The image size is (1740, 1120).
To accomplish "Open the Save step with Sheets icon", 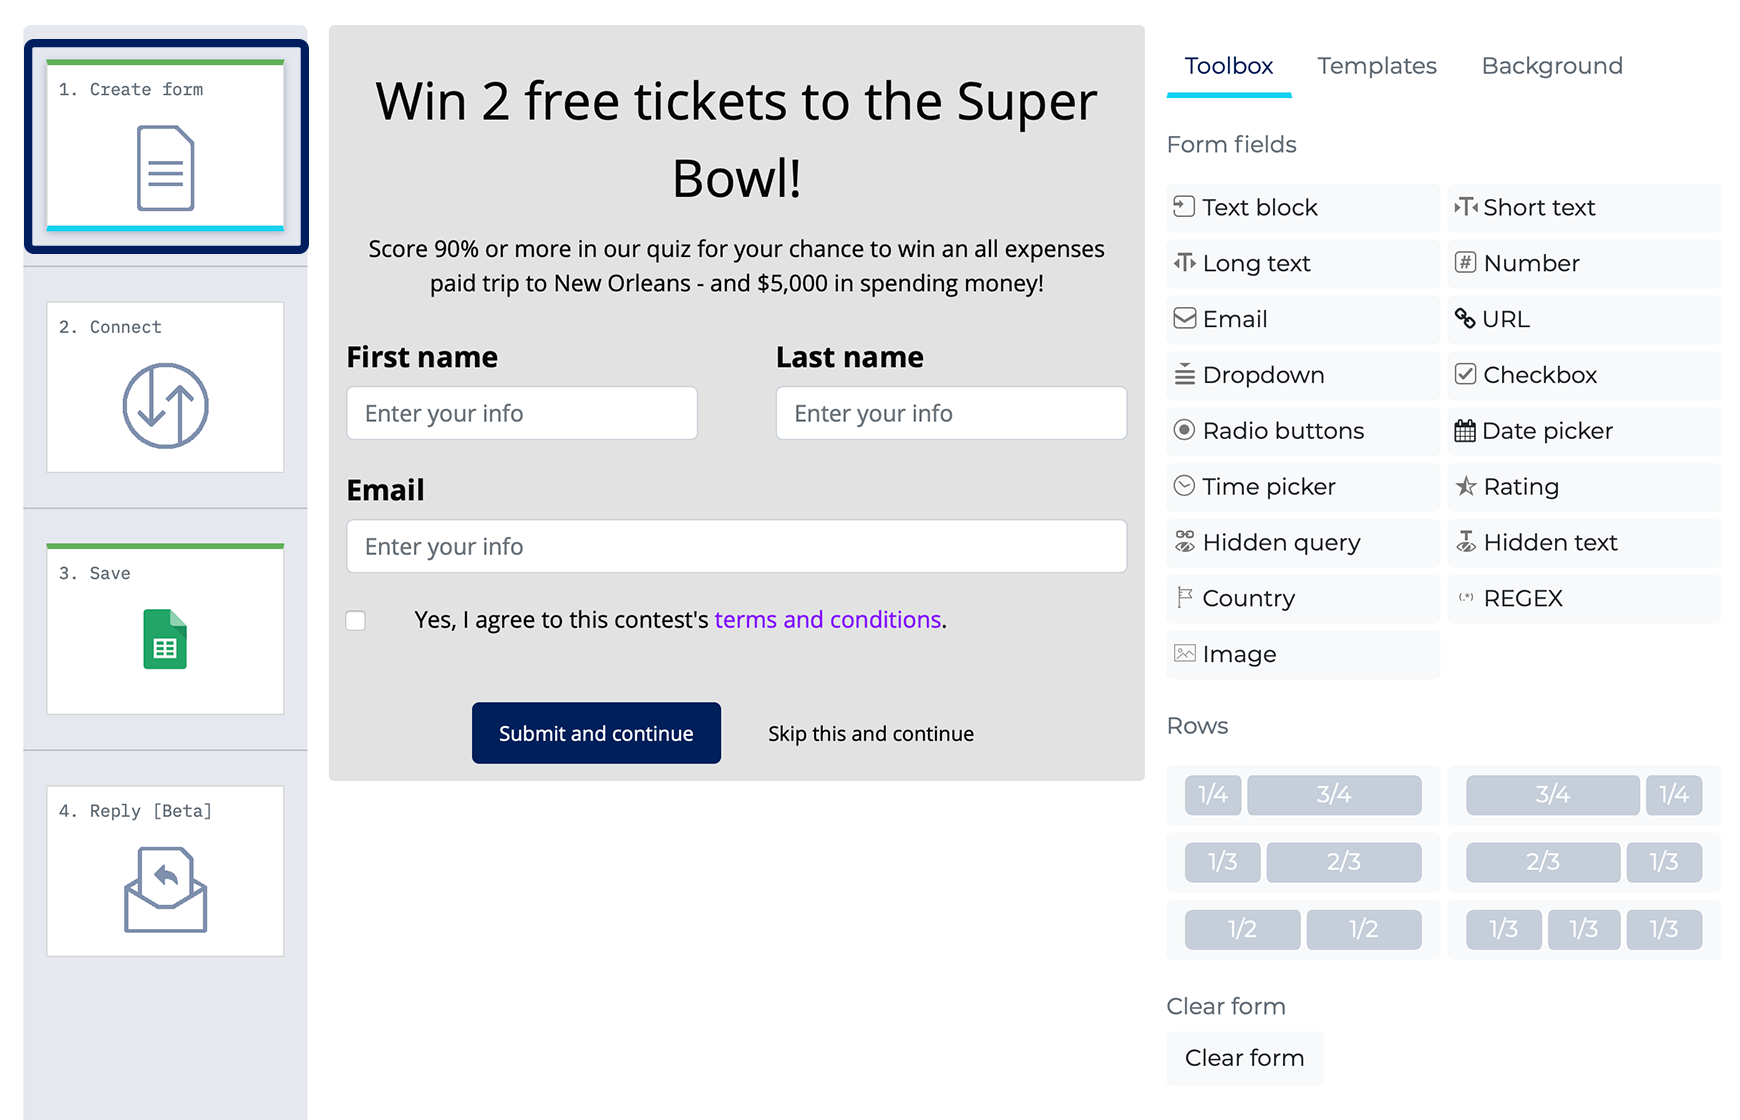I will [166, 629].
